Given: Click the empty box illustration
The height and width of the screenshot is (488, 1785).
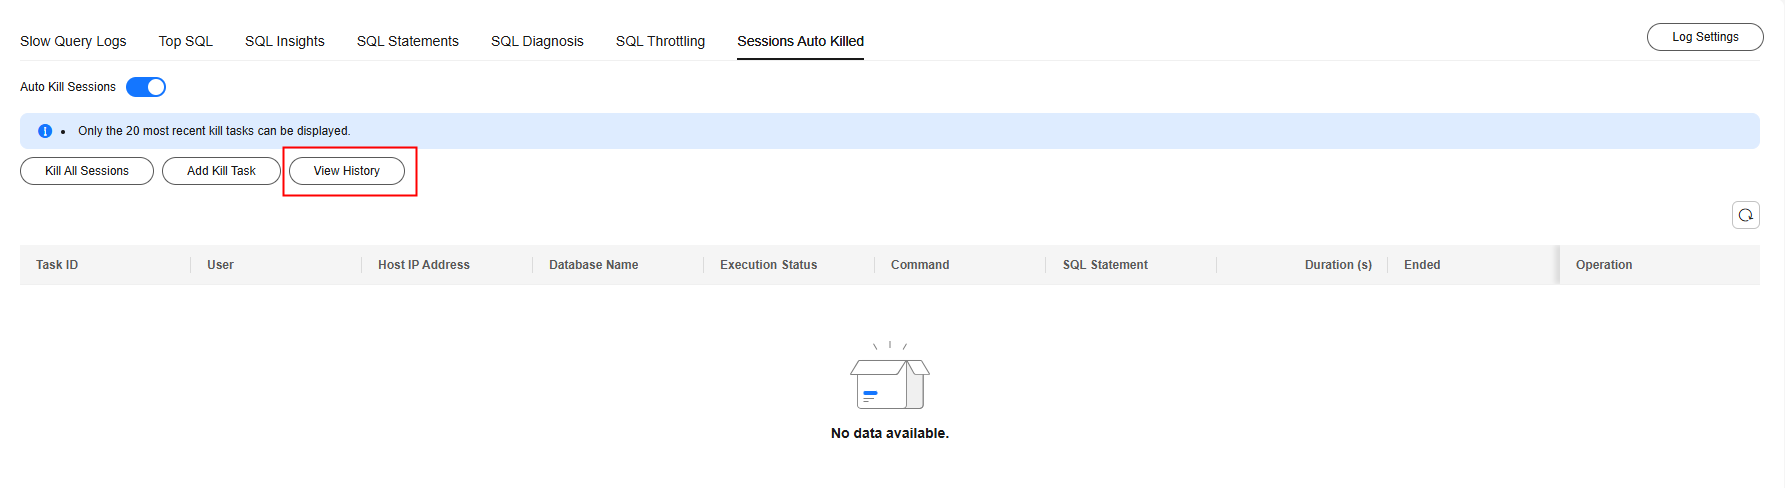Looking at the screenshot, I should tap(889, 378).
